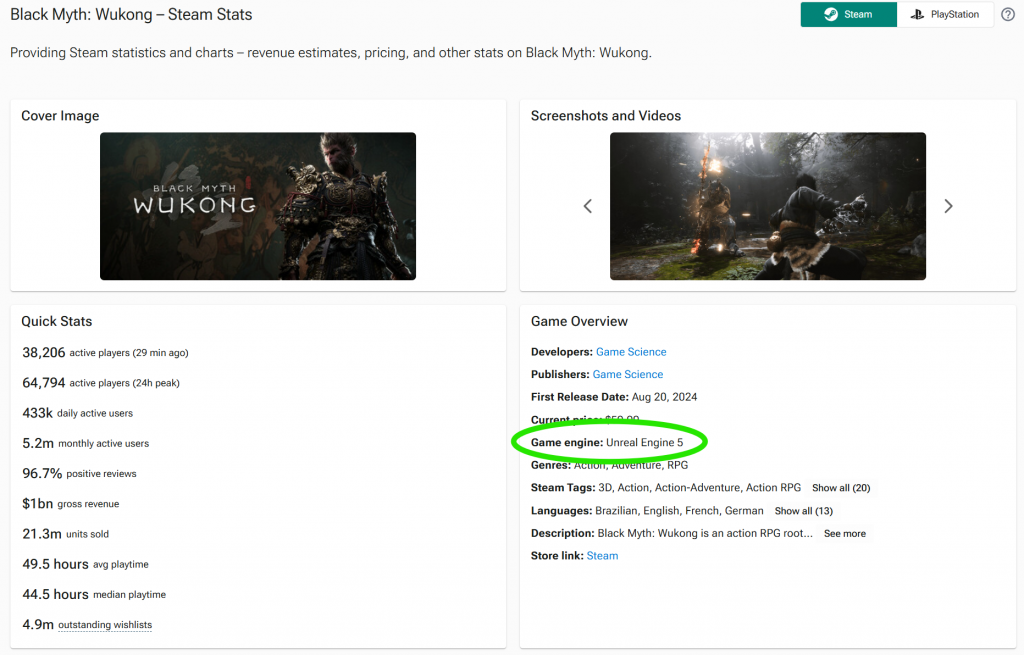Screen dimensions: 1024x655
Task: Click the 38,206 active players stat
Action: pyautogui.click(x=105, y=353)
